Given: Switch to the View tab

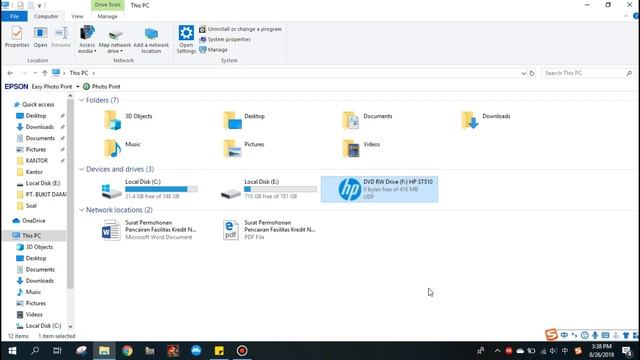Looking at the screenshot, I should coord(77,16).
